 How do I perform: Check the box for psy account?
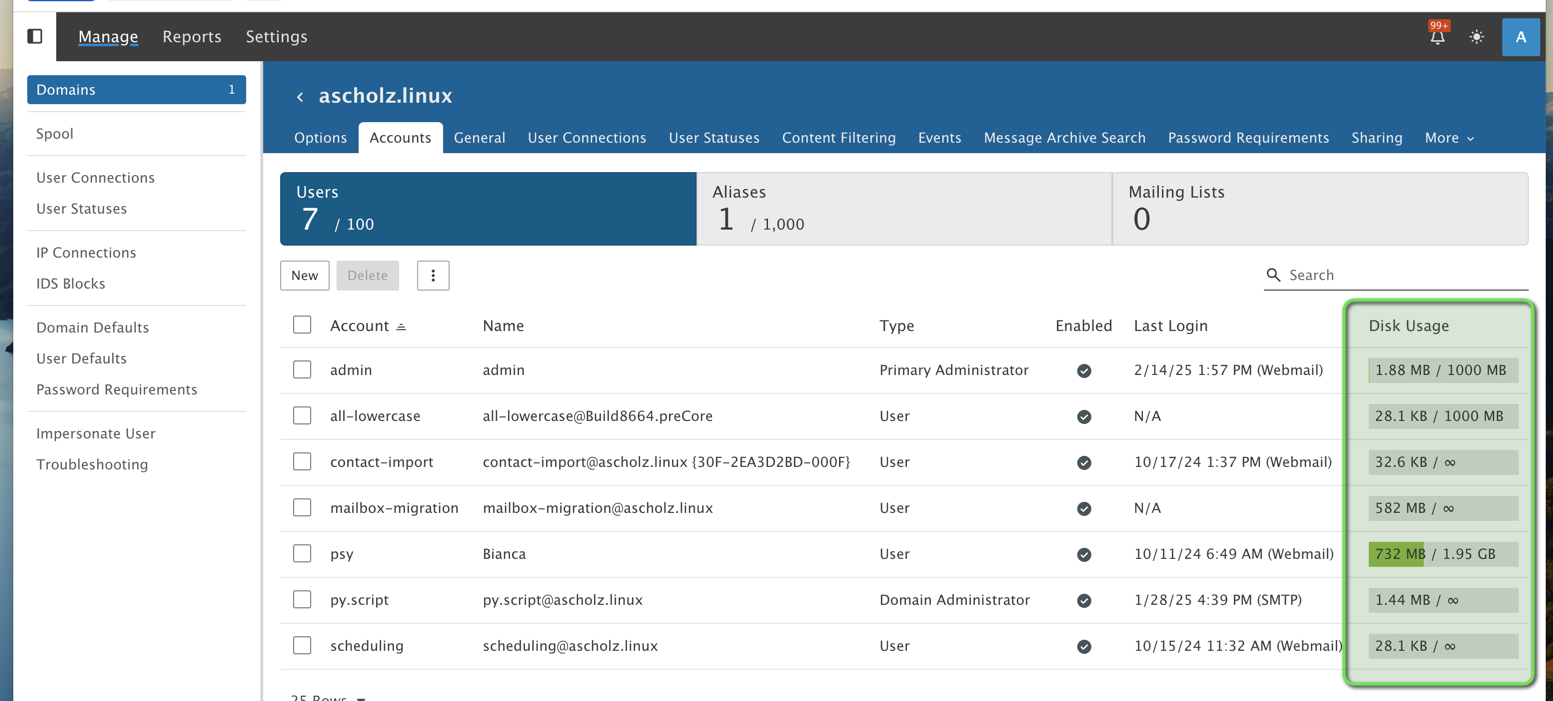302,554
